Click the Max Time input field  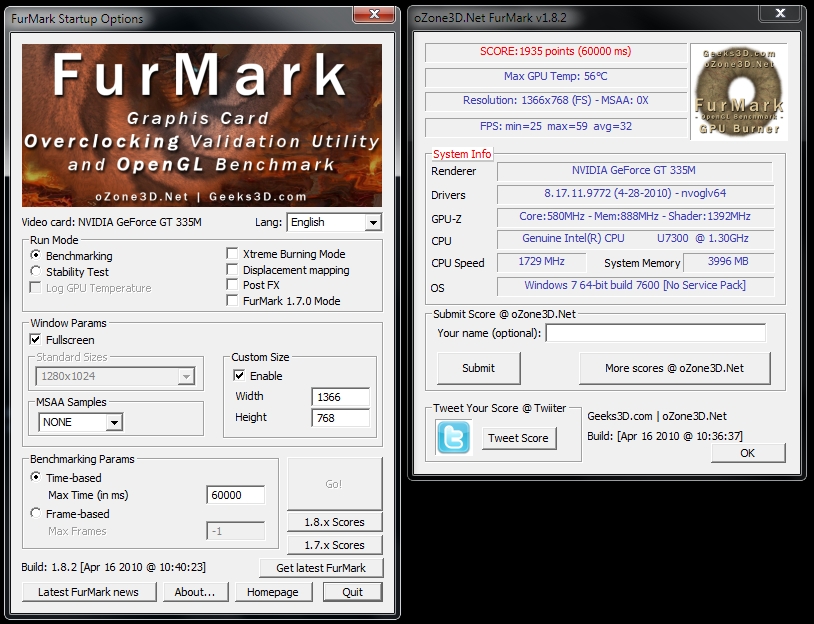pos(235,495)
